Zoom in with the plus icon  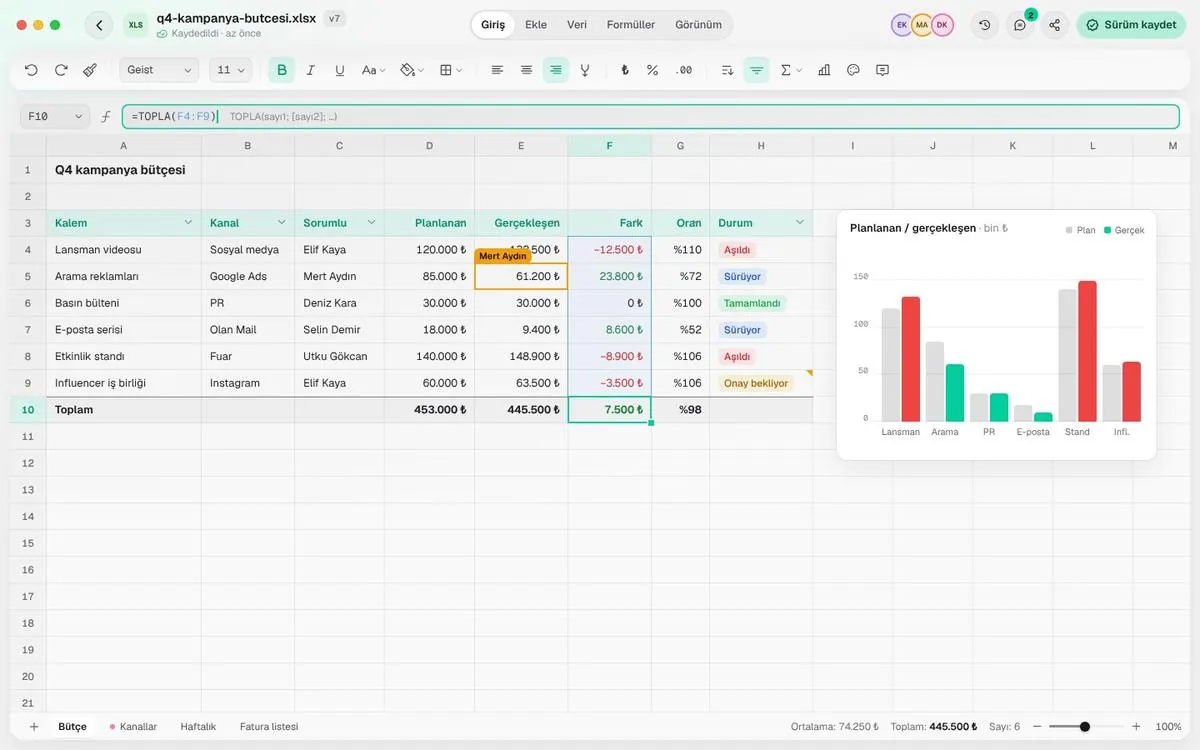(1136, 727)
